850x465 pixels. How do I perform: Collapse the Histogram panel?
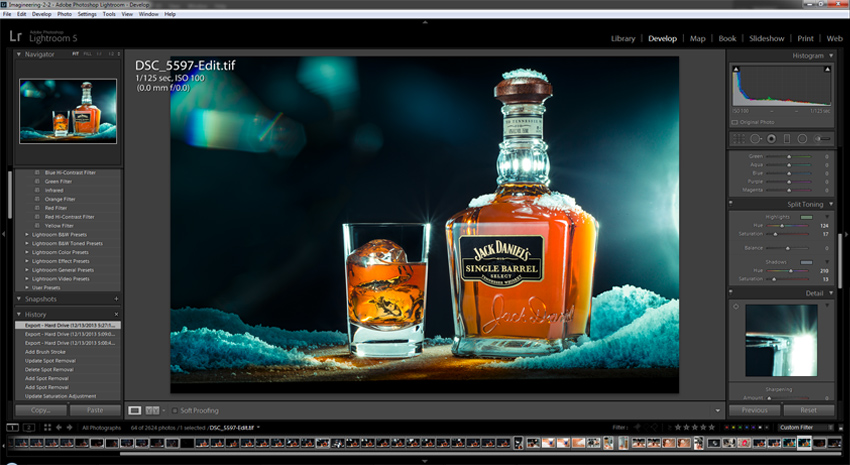pyautogui.click(x=831, y=56)
